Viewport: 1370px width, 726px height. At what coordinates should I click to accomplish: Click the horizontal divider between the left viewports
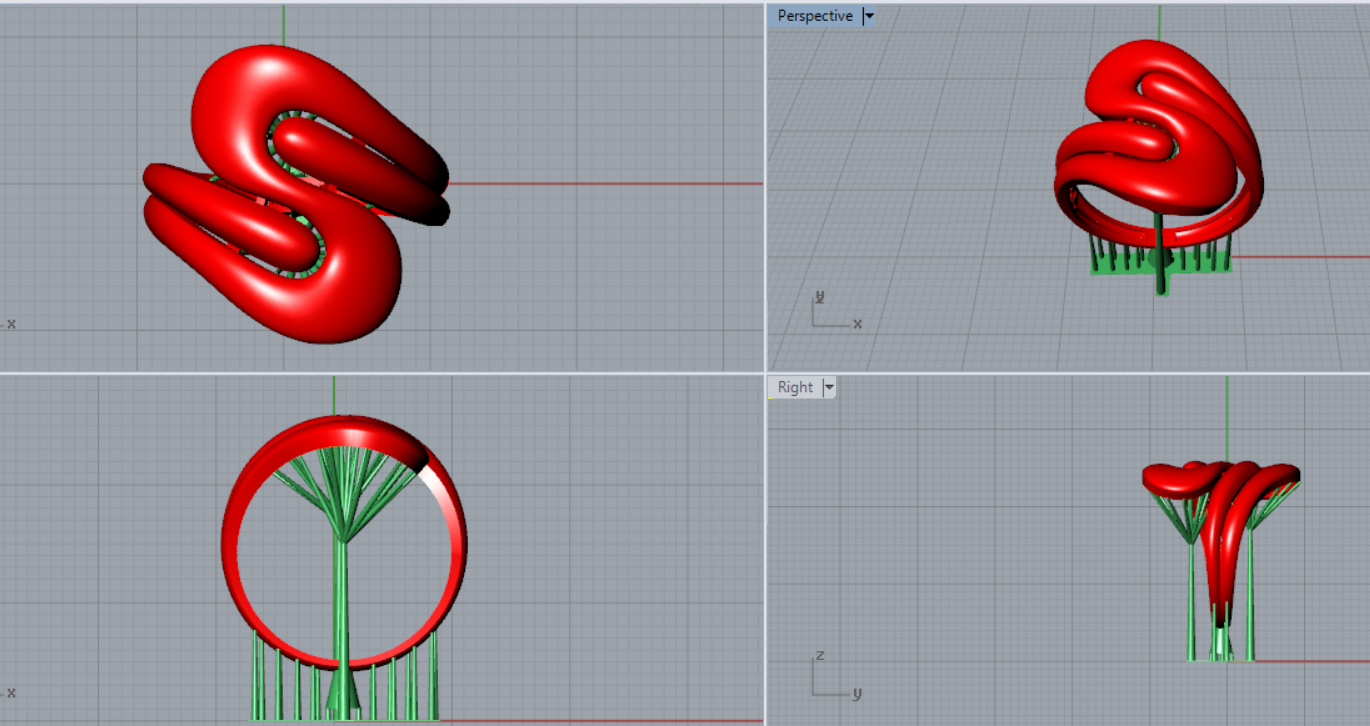point(380,373)
